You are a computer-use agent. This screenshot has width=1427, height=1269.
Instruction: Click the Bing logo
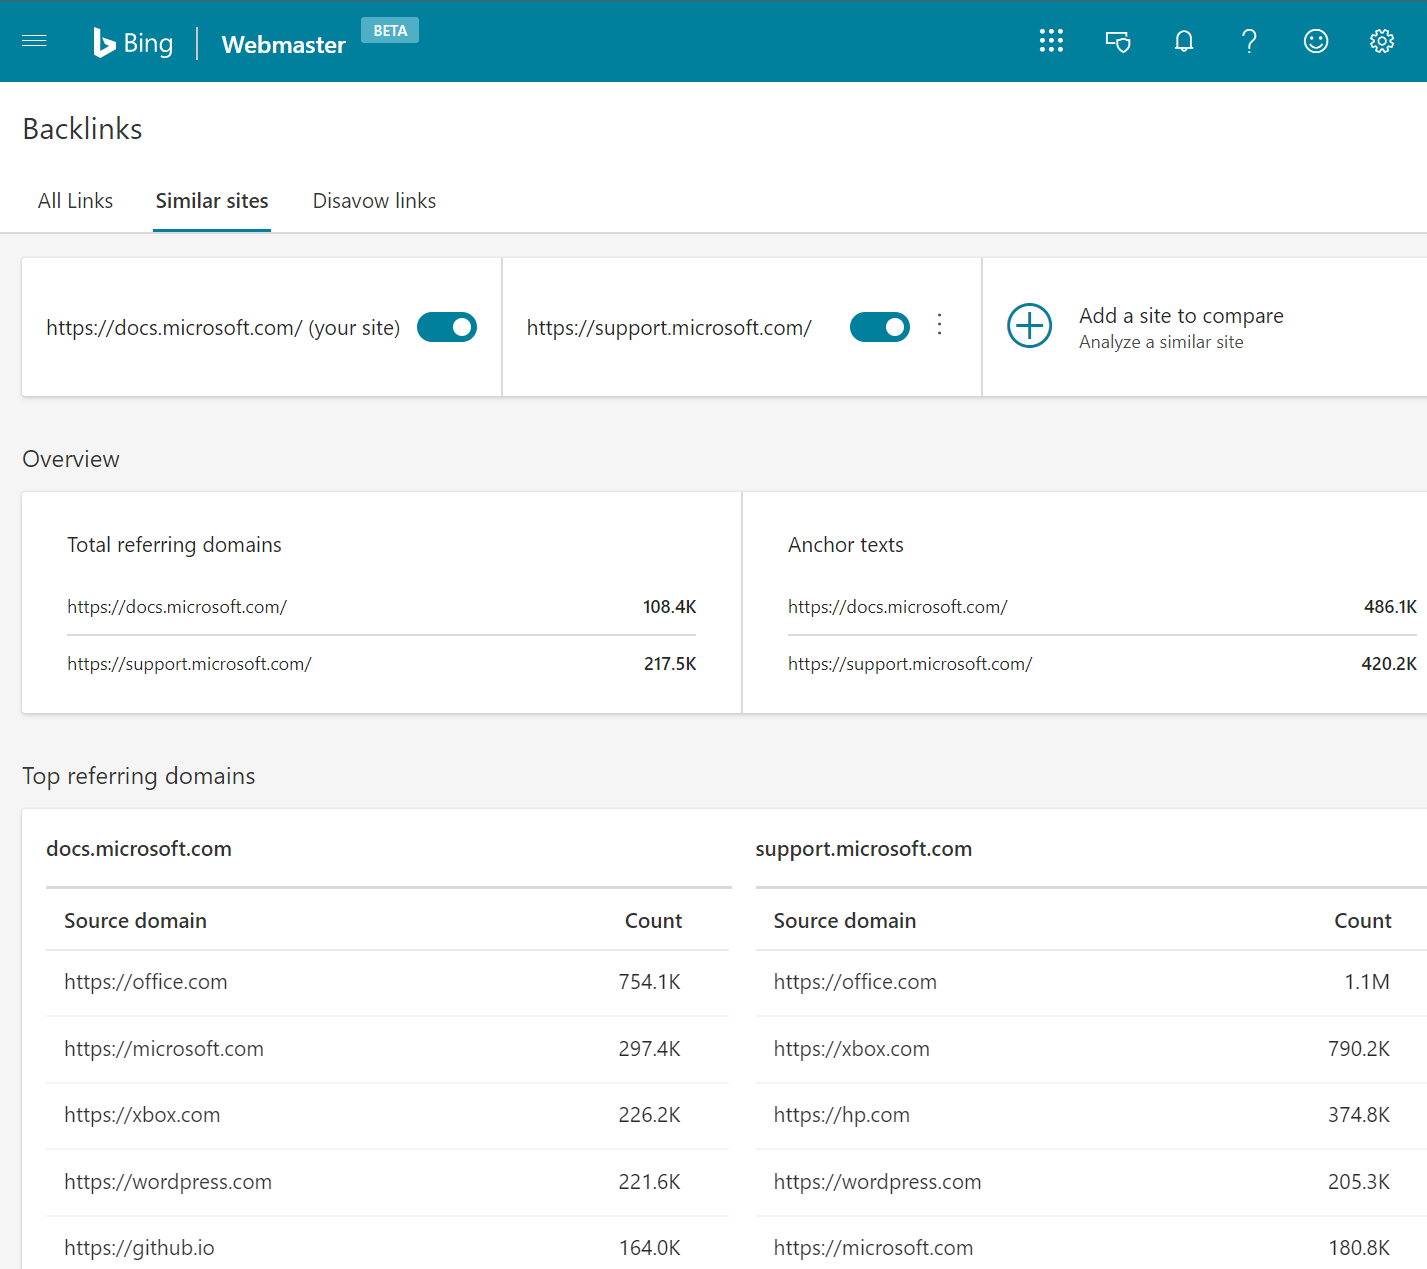pos(133,43)
